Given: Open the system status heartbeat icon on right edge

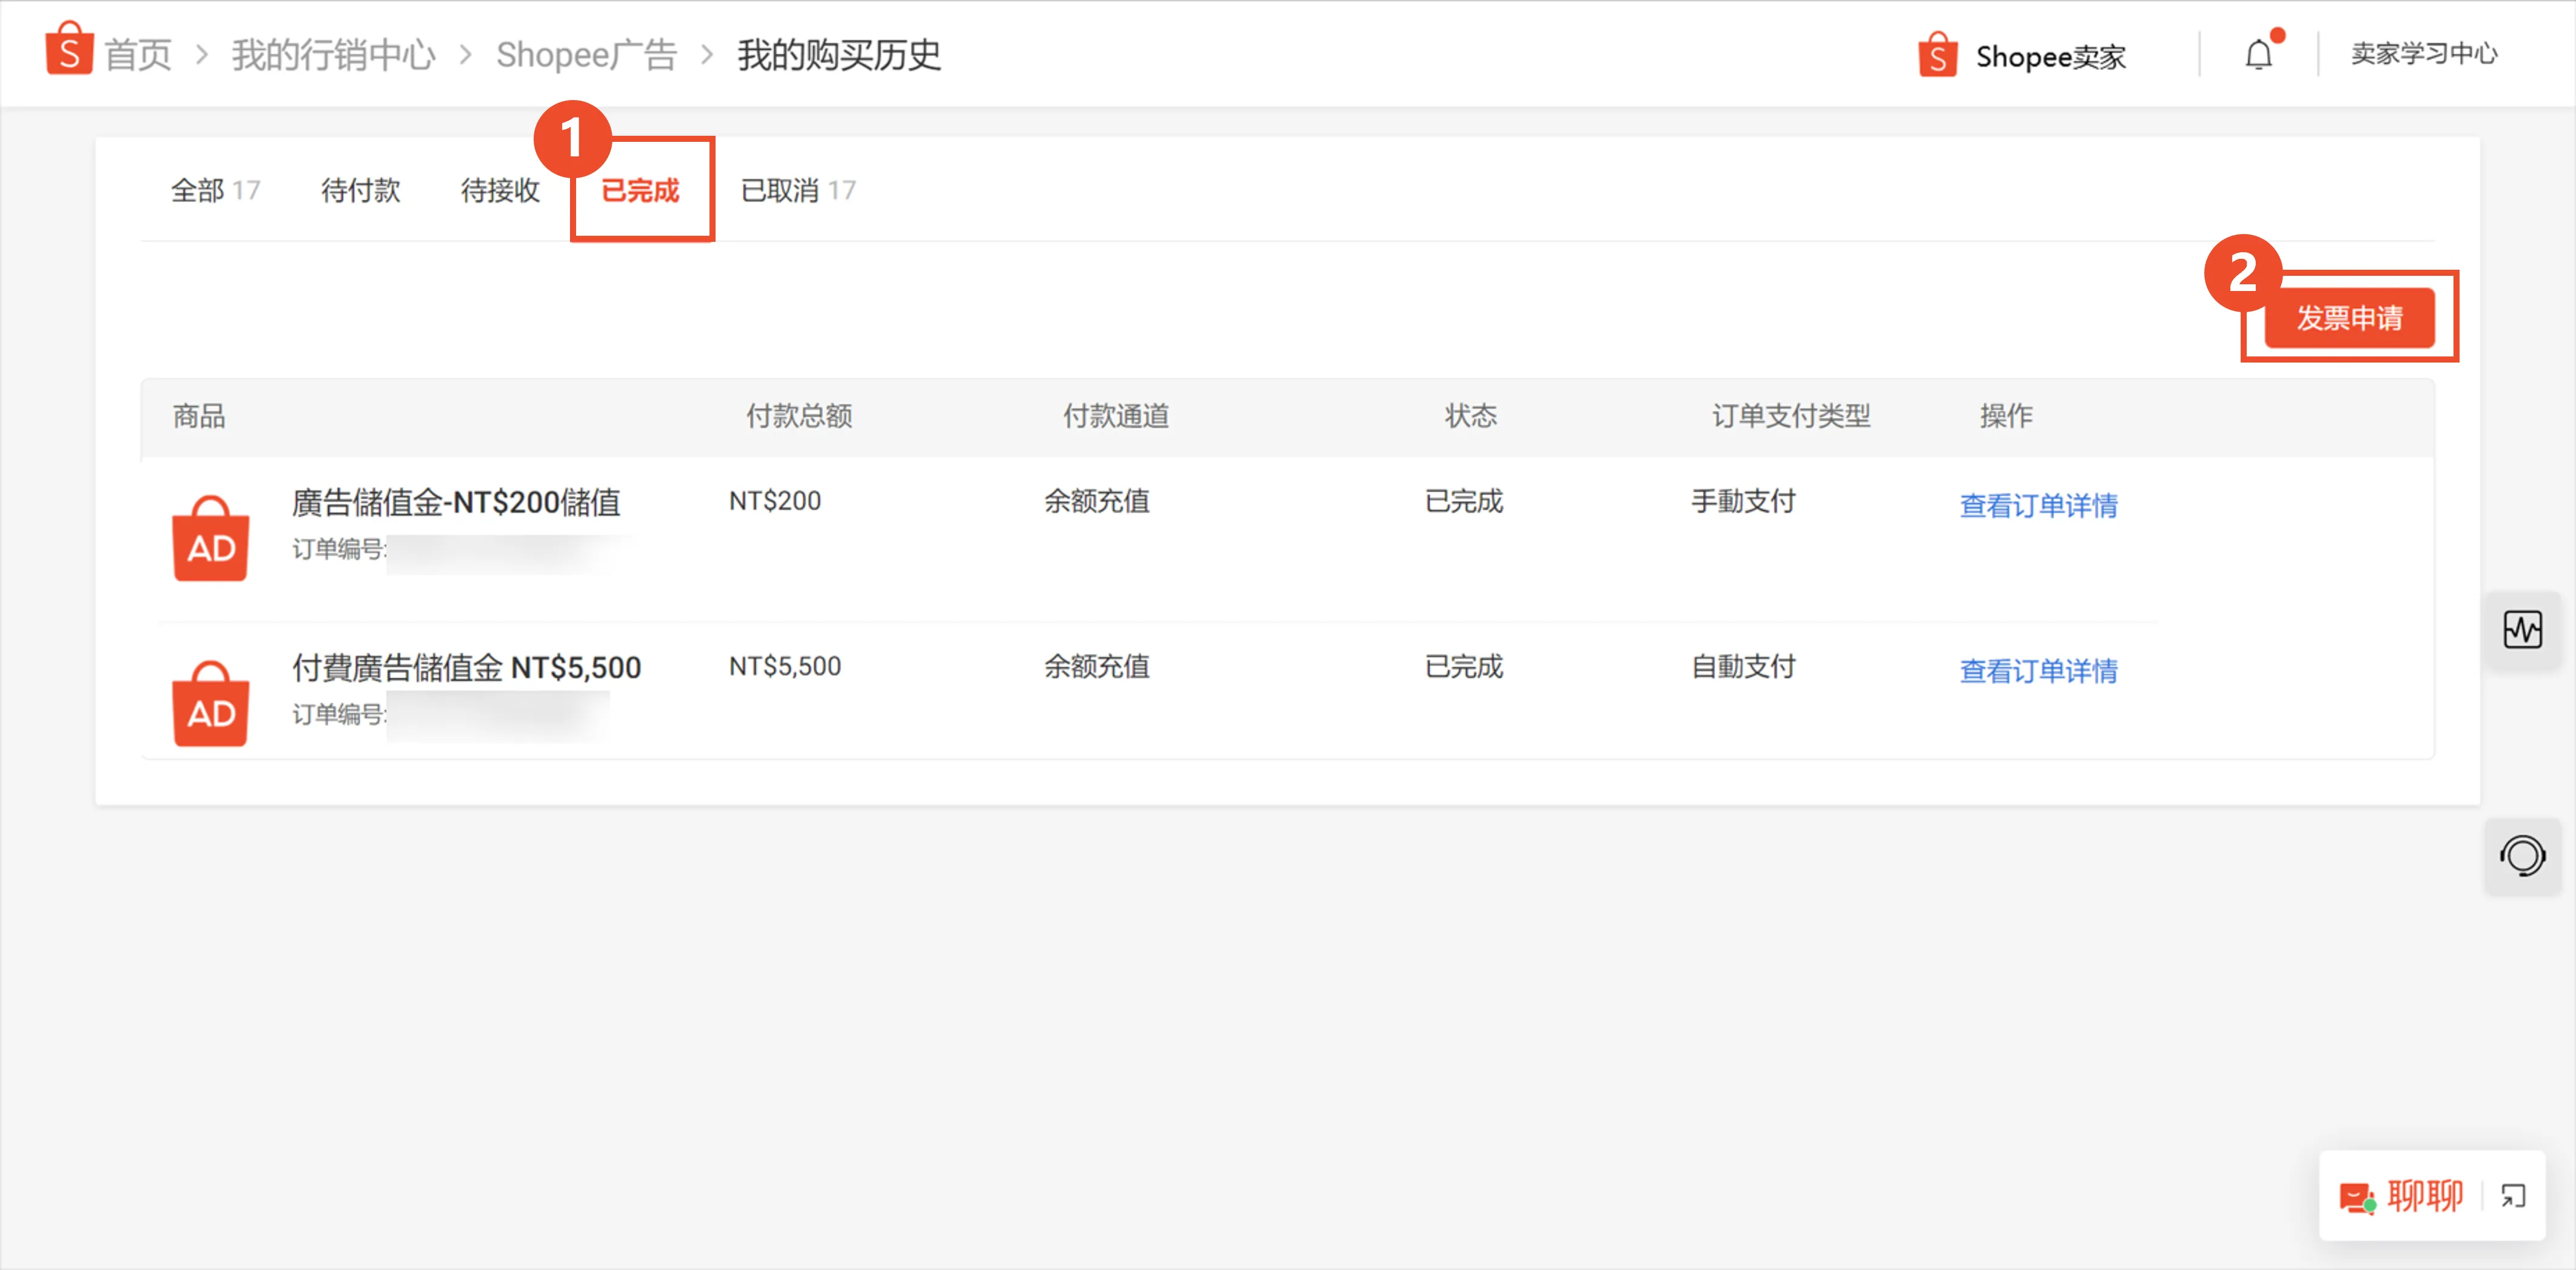Looking at the screenshot, I should click(x=2523, y=630).
